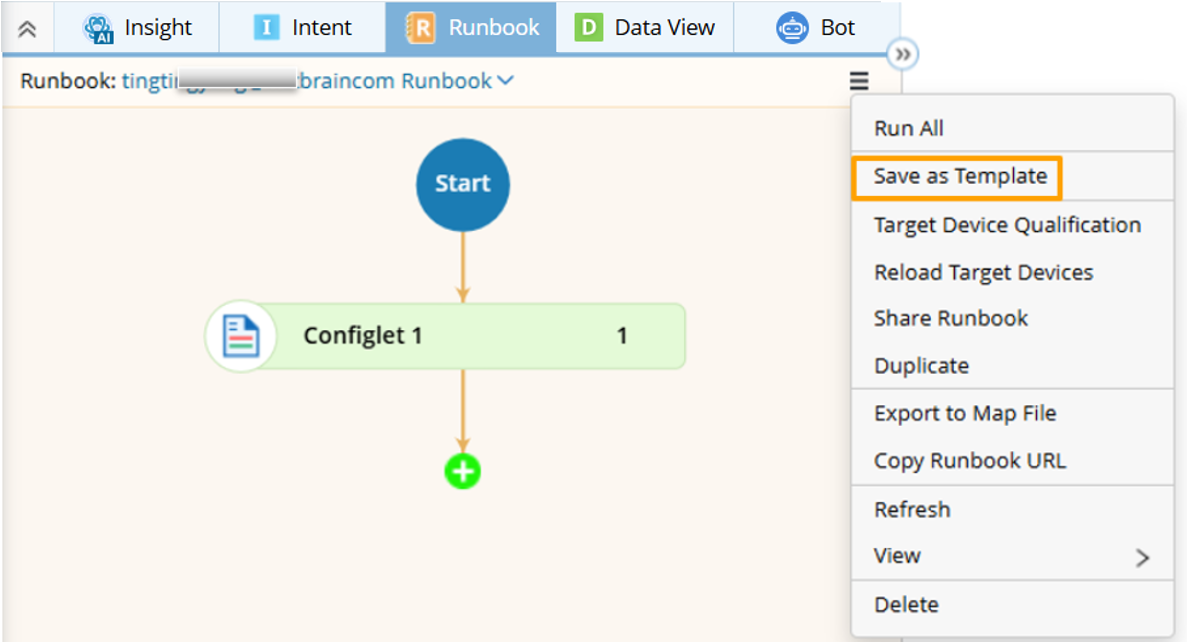Select Save as Template
Image resolution: width=1187 pixels, height=642 pixels.
point(959,177)
